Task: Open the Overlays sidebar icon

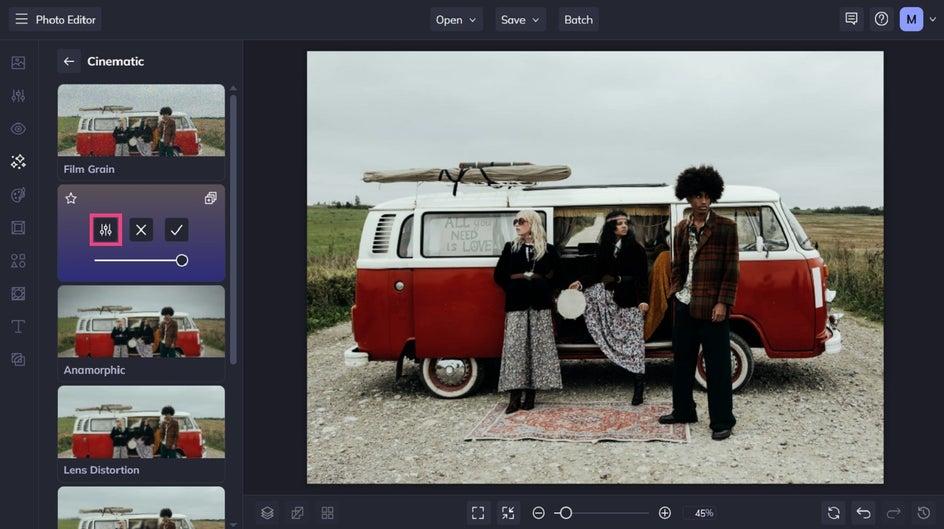Action: click(x=18, y=293)
